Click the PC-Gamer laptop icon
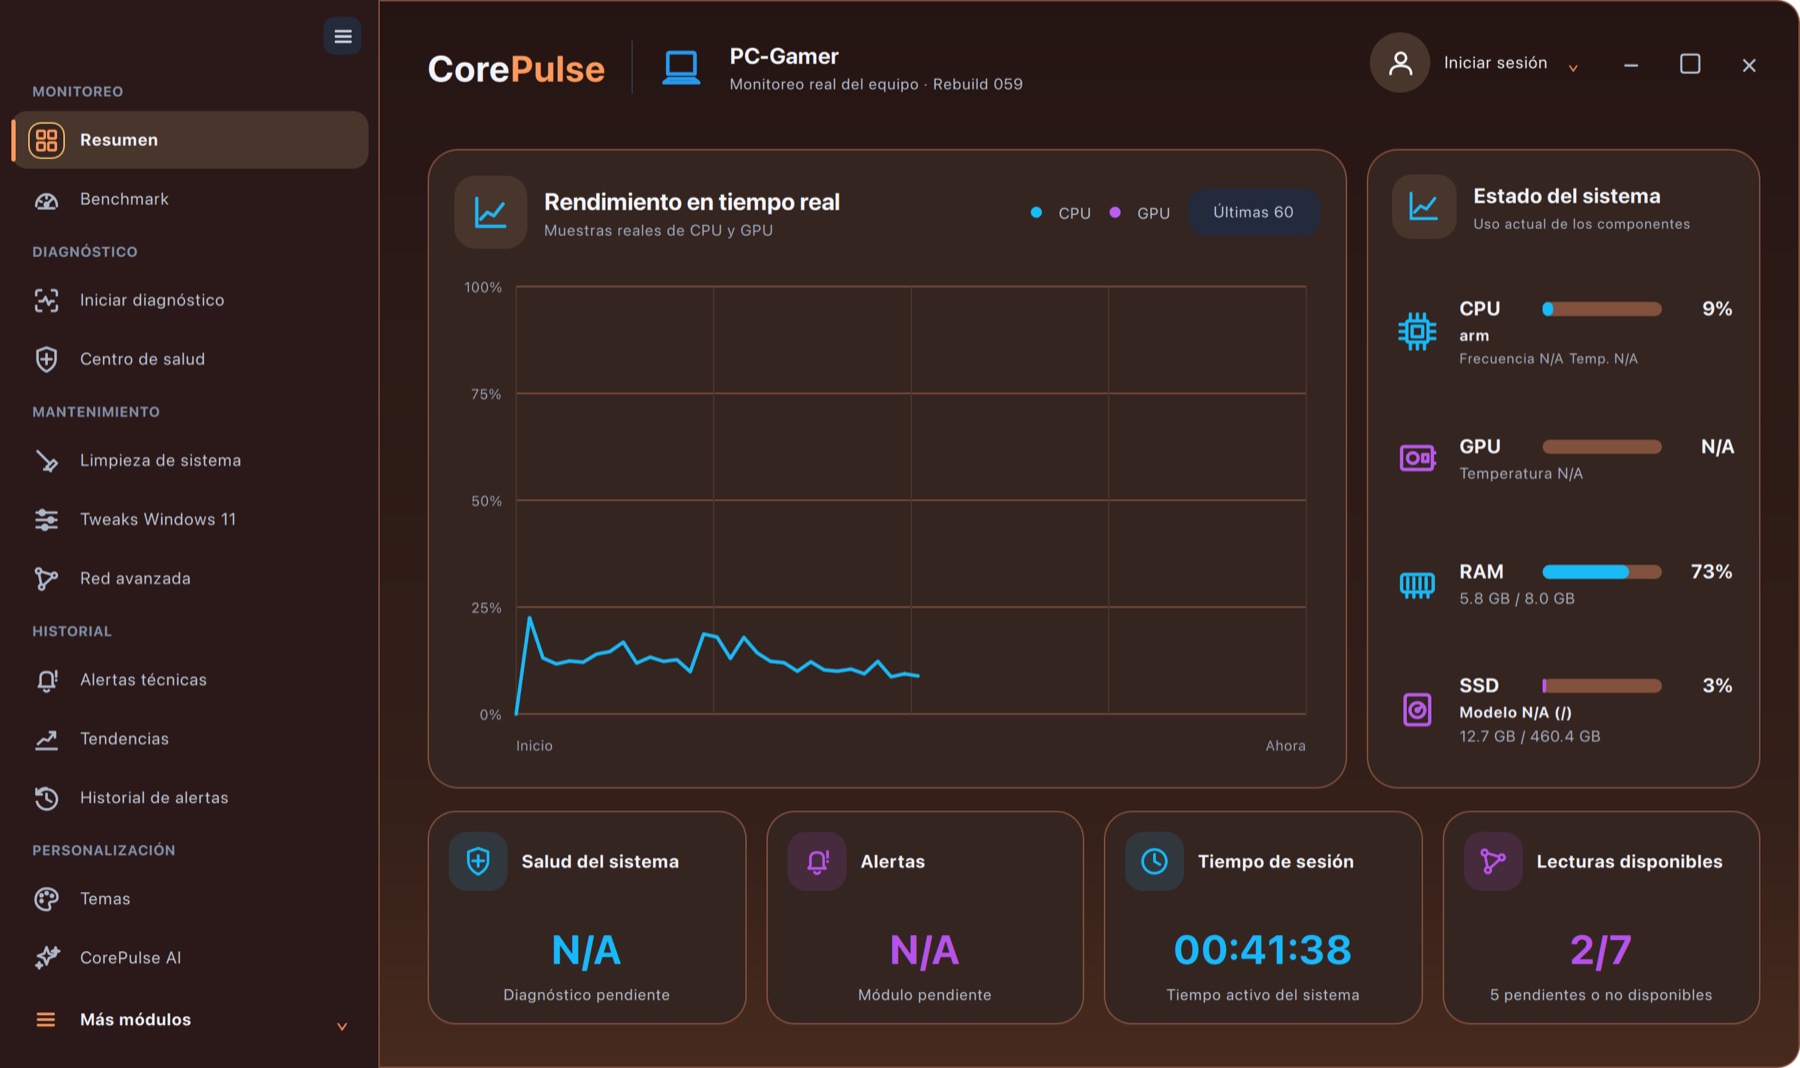Image resolution: width=1800 pixels, height=1068 pixels. tap(681, 68)
